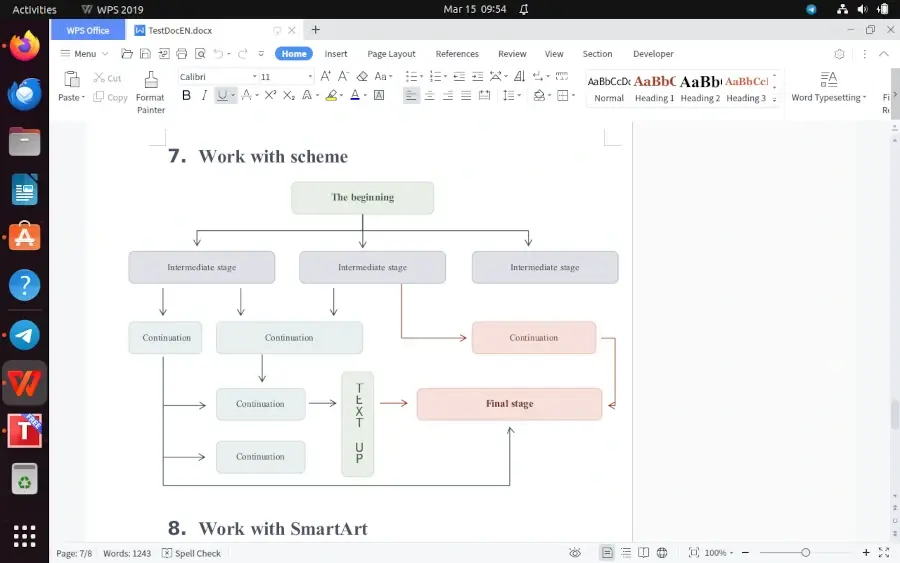
Task: Click the Save icon in quick access toolbar
Action: (x=145, y=54)
